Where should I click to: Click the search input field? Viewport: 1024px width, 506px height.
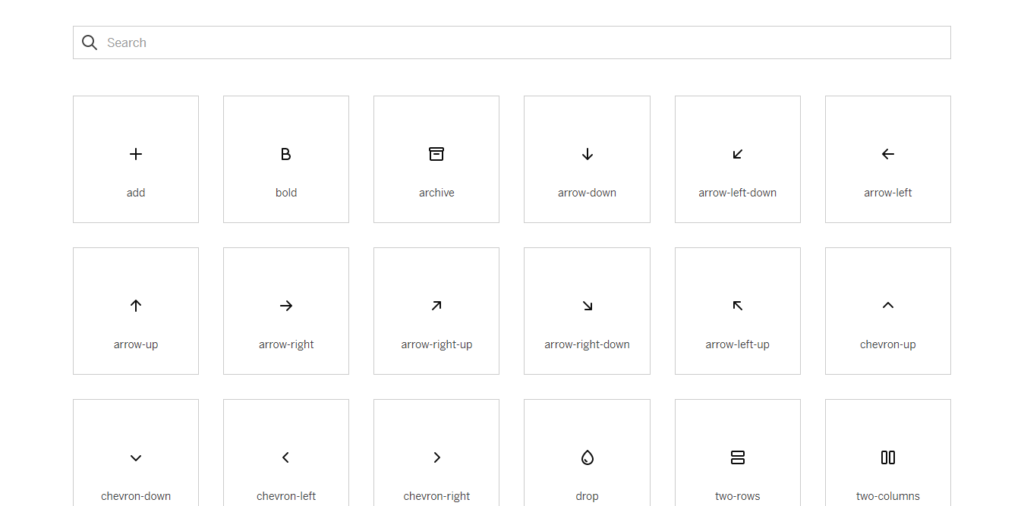[x=520, y=43]
